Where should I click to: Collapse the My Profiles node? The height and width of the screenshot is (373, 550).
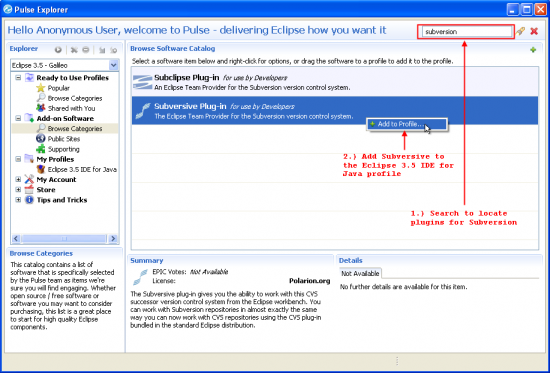pos(18,159)
